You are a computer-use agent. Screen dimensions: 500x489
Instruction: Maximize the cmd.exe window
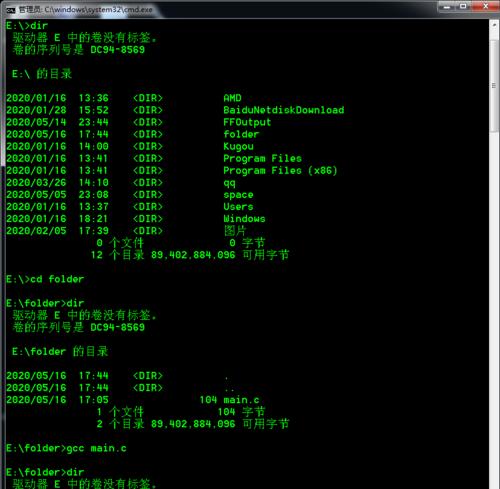463,6
